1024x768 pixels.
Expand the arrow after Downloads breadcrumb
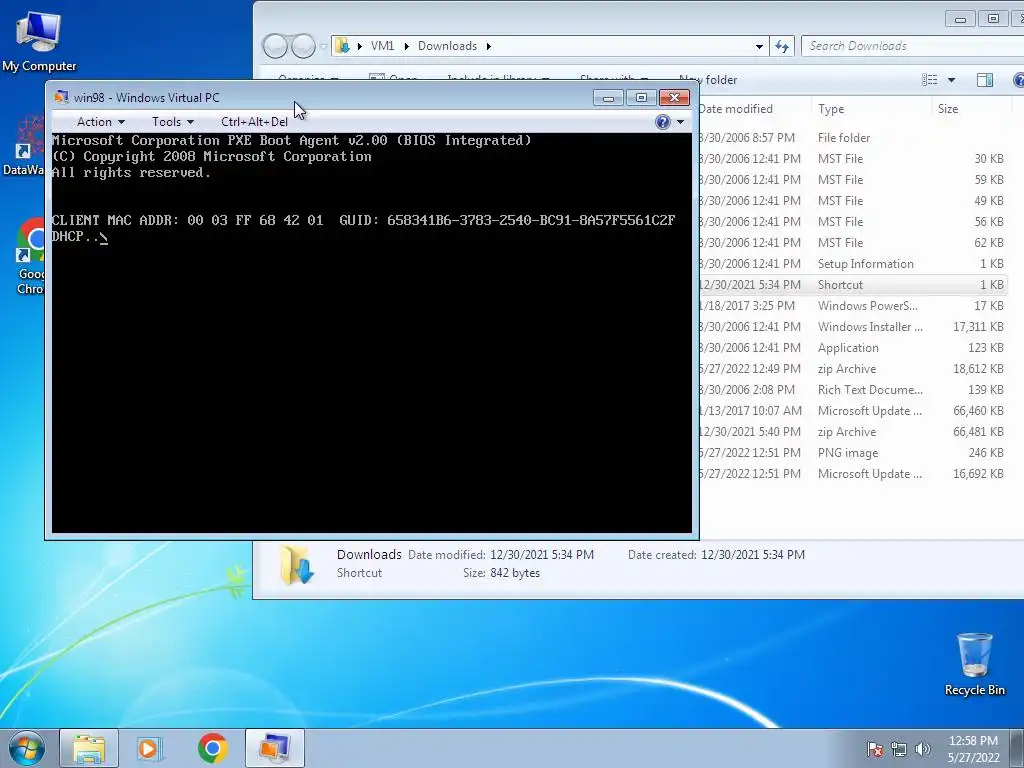488,46
